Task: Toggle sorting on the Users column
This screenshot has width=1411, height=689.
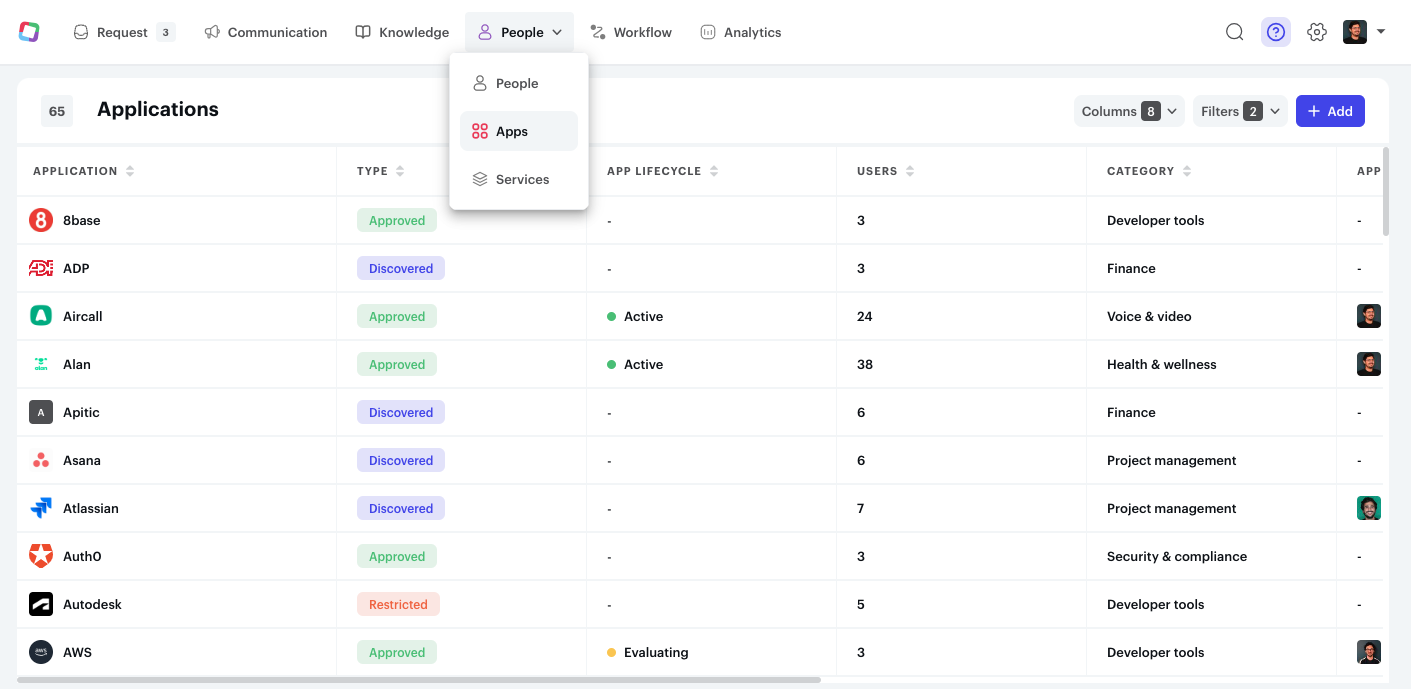Action: (911, 170)
